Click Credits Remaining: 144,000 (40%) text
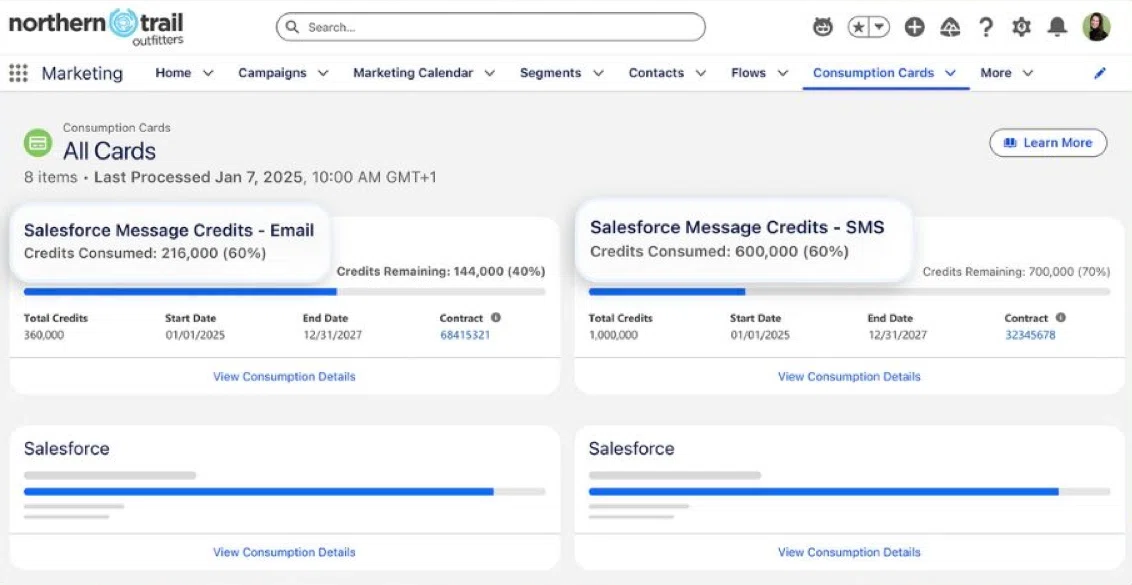Viewport: 1132px width, 585px height. pos(441,272)
